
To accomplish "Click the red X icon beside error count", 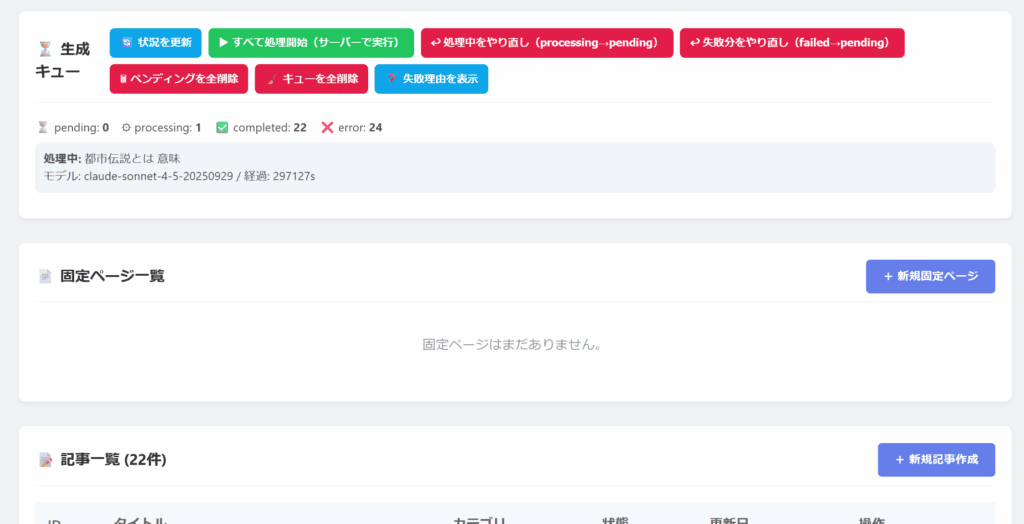I will (327, 127).
